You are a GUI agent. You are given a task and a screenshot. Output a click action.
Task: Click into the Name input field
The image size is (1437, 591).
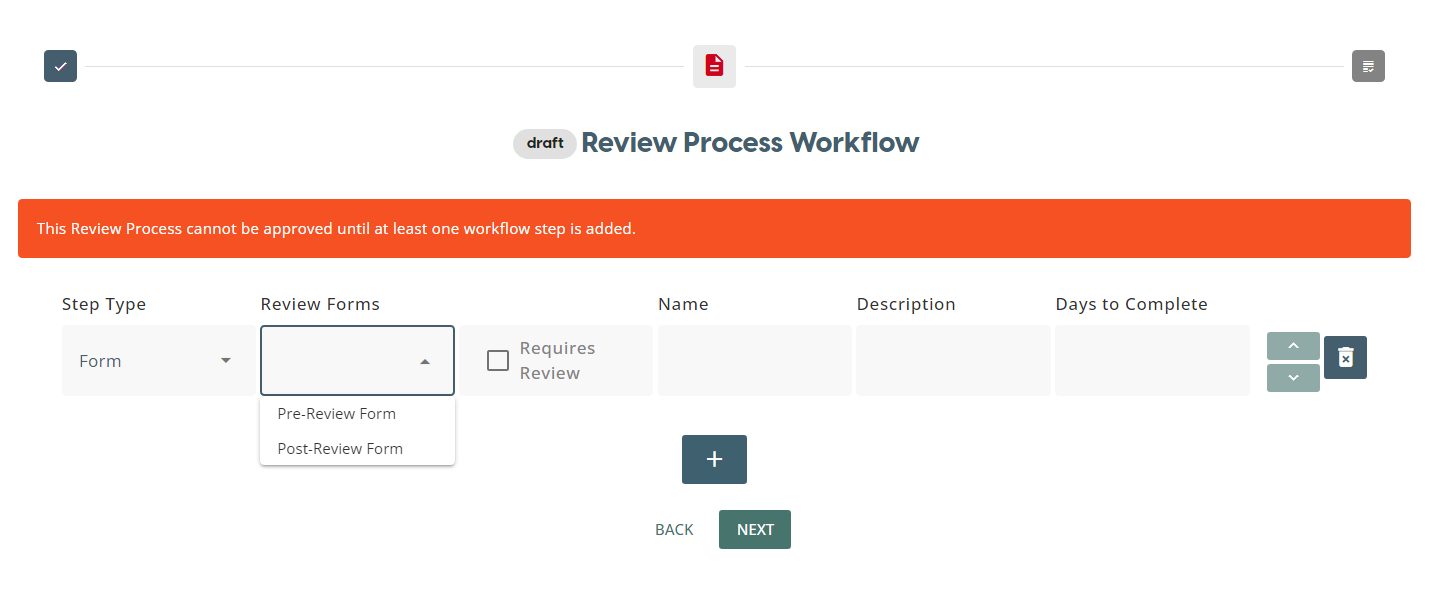[754, 361]
